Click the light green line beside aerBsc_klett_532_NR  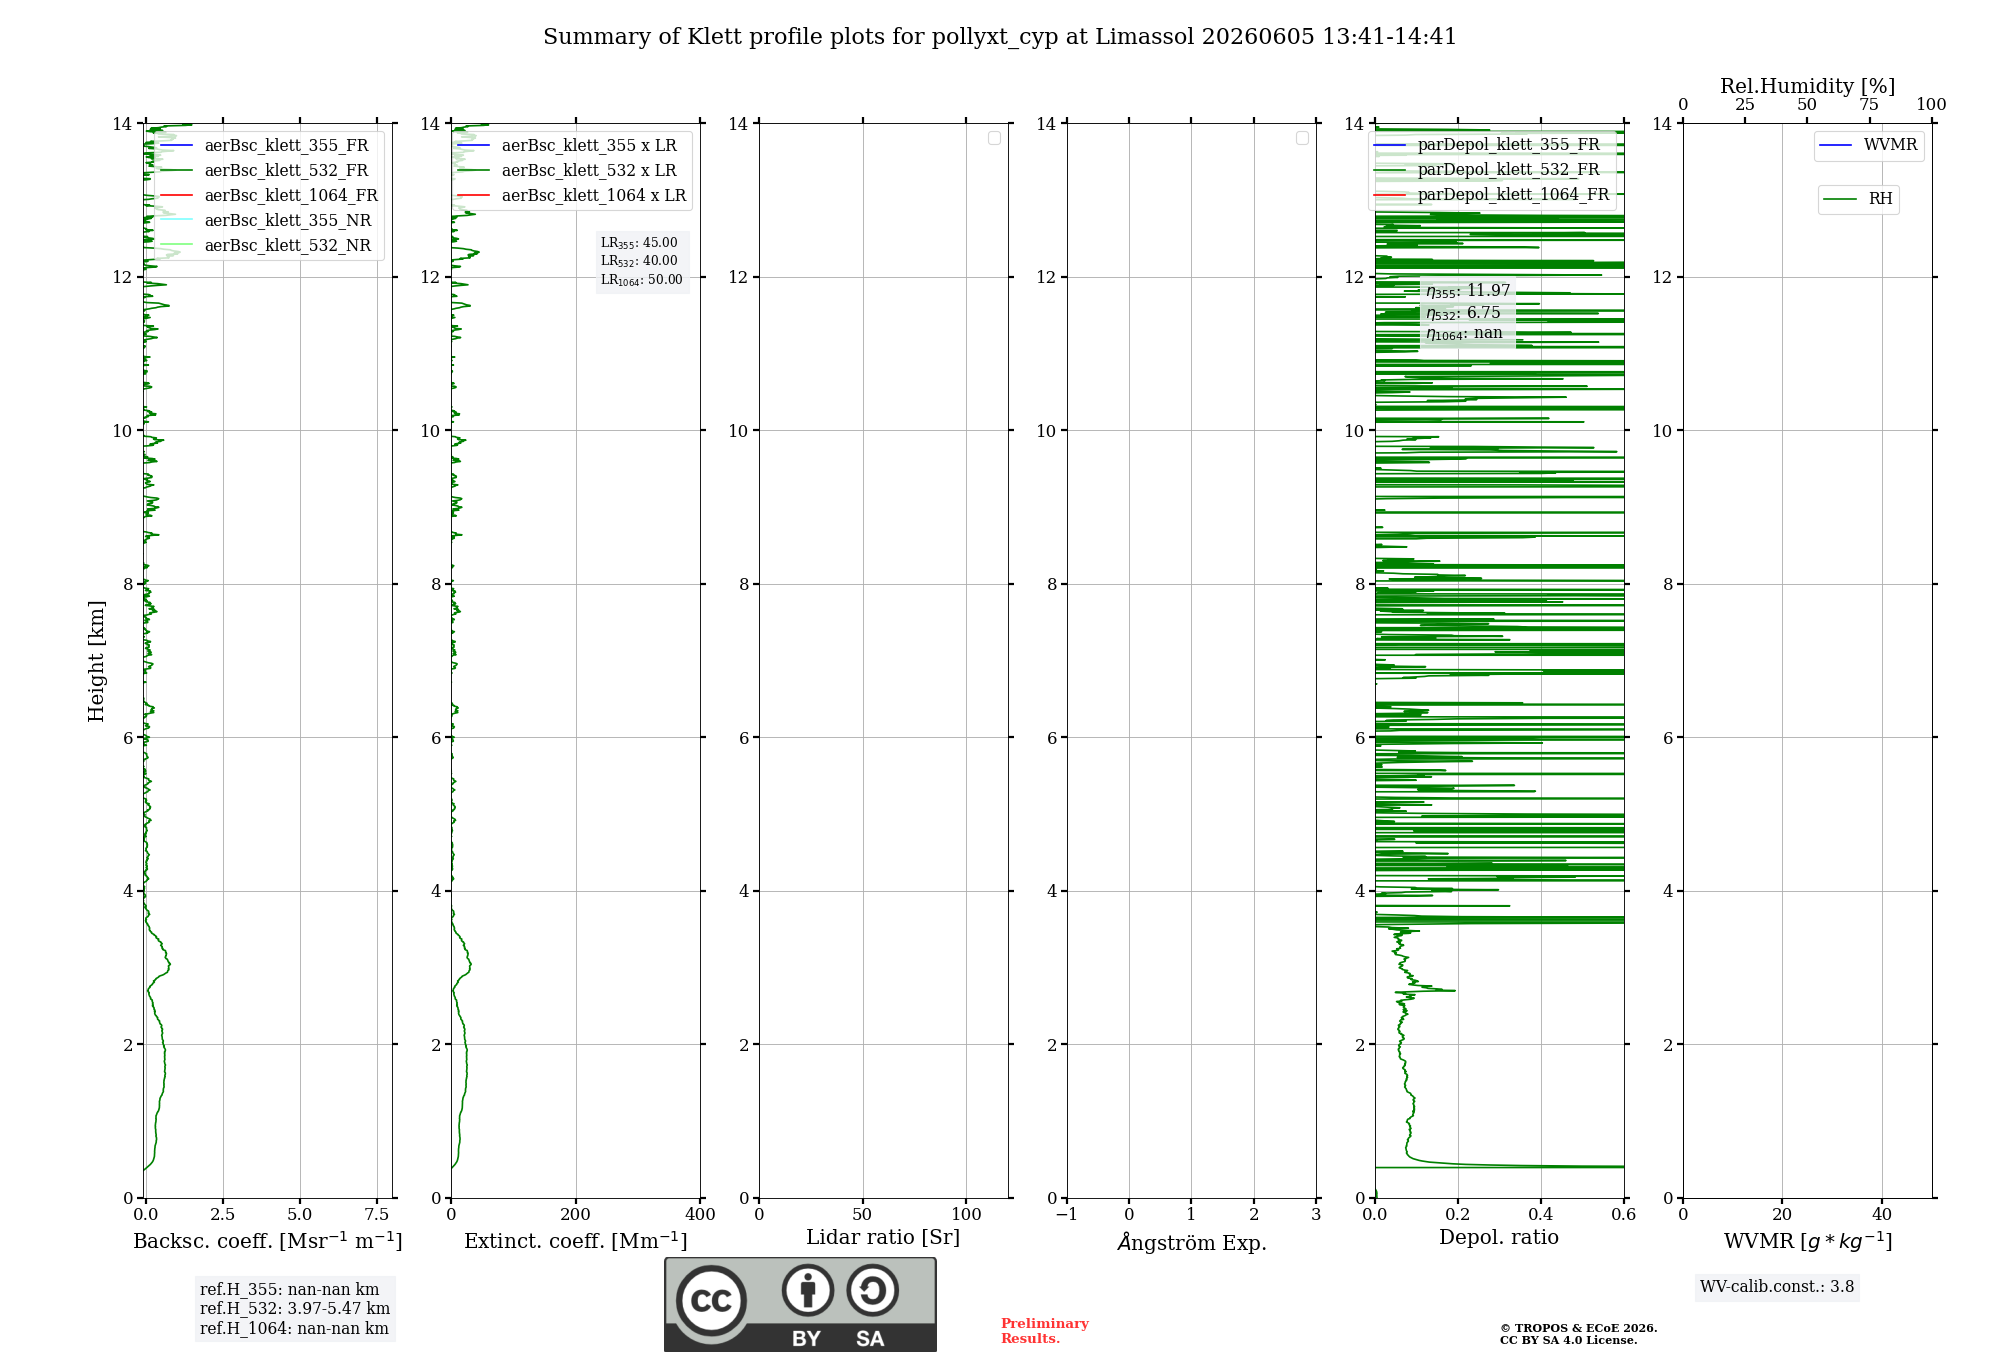[176, 246]
